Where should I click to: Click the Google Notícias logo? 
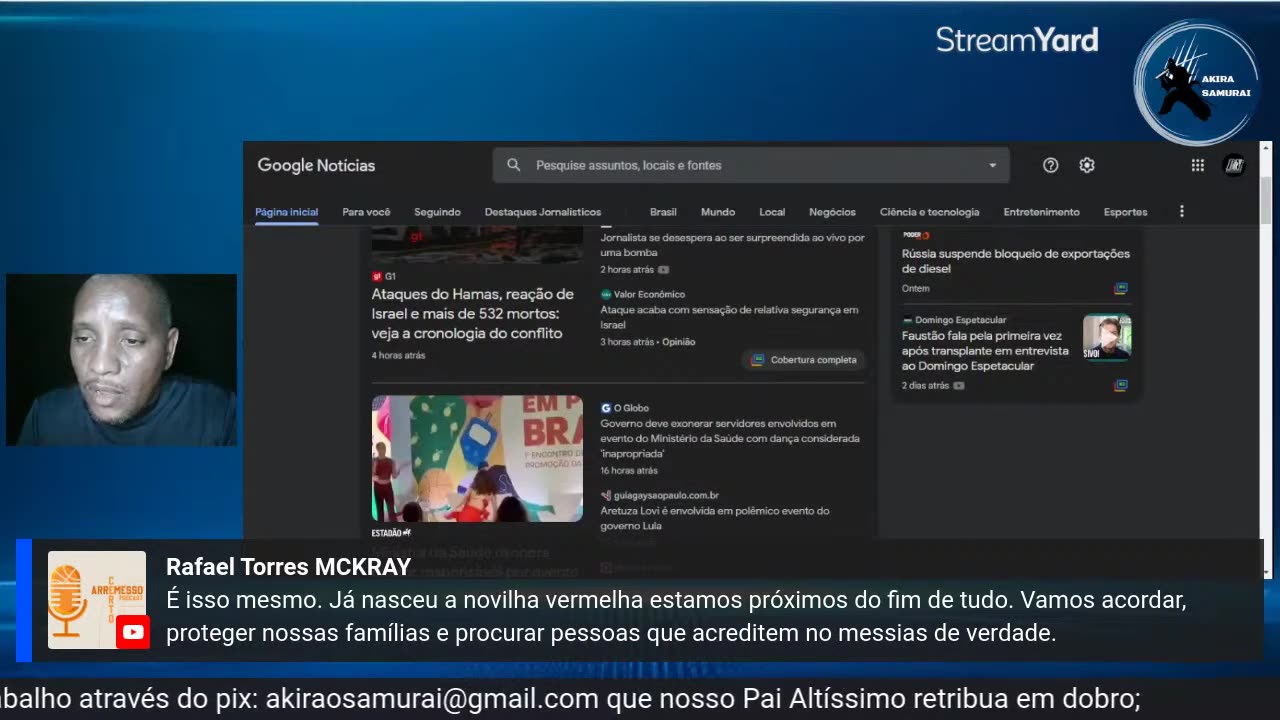coord(316,166)
